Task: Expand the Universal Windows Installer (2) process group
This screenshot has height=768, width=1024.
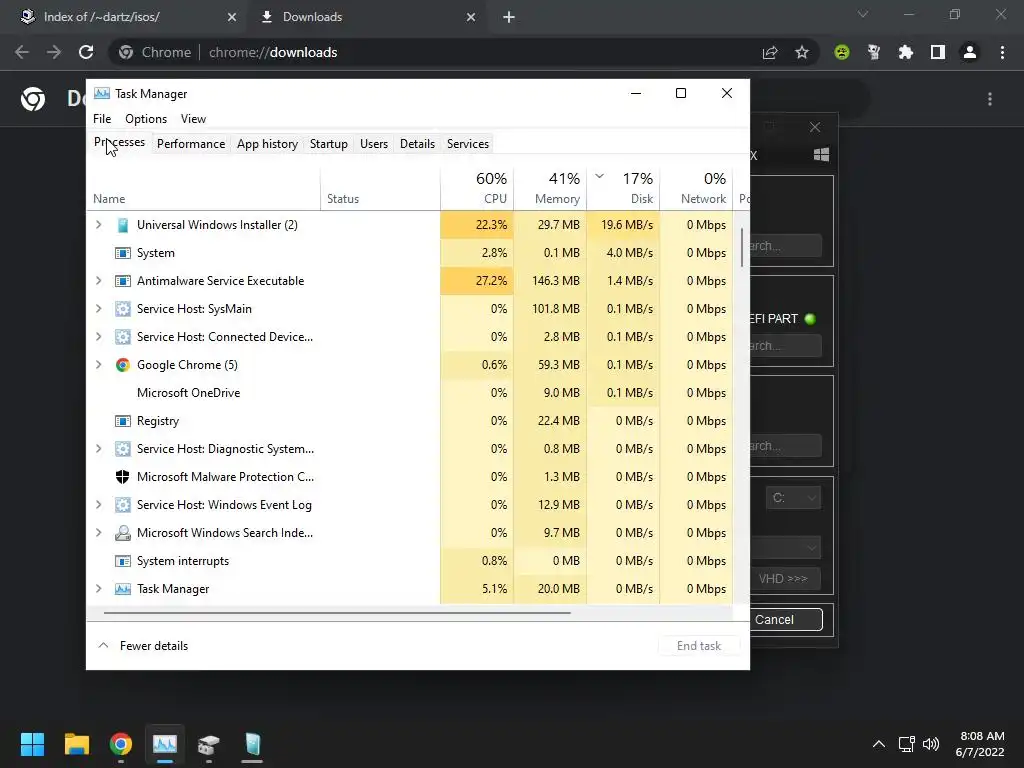Action: pyautogui.click(x=99, y=225)
